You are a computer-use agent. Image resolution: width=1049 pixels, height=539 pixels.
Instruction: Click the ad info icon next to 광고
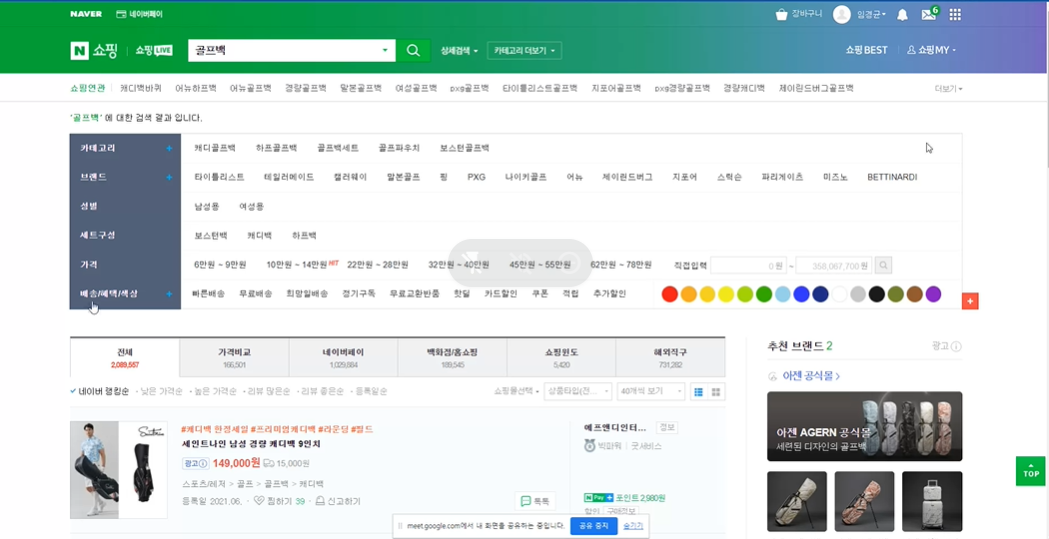tap(957, 346)
